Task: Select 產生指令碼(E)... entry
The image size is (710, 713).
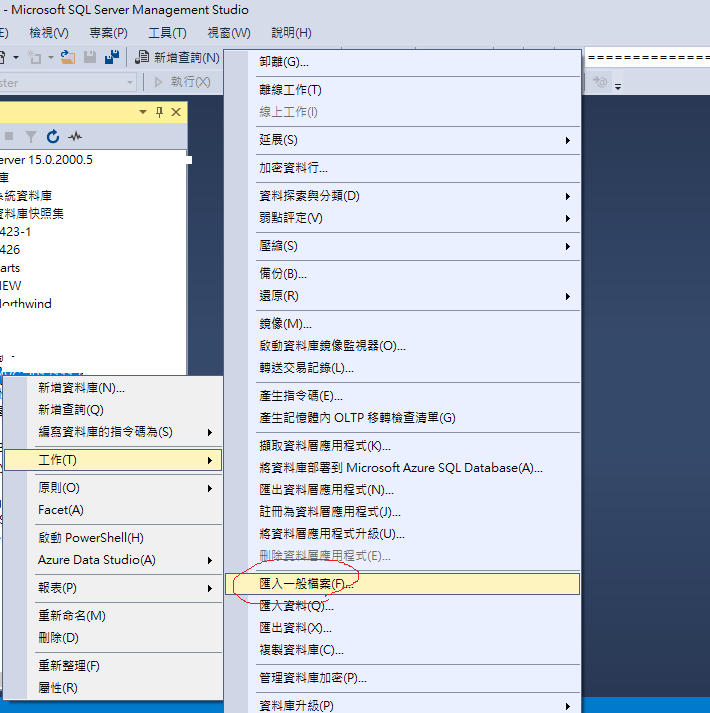Action: pyautogui.click(x=403, y=396)
